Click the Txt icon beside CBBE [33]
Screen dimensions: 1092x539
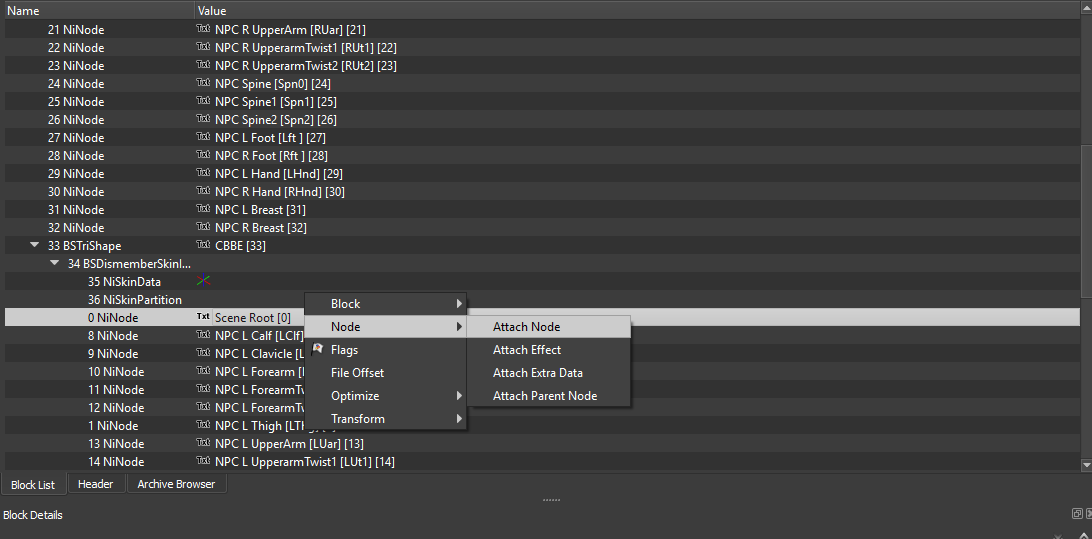[203, 246]
